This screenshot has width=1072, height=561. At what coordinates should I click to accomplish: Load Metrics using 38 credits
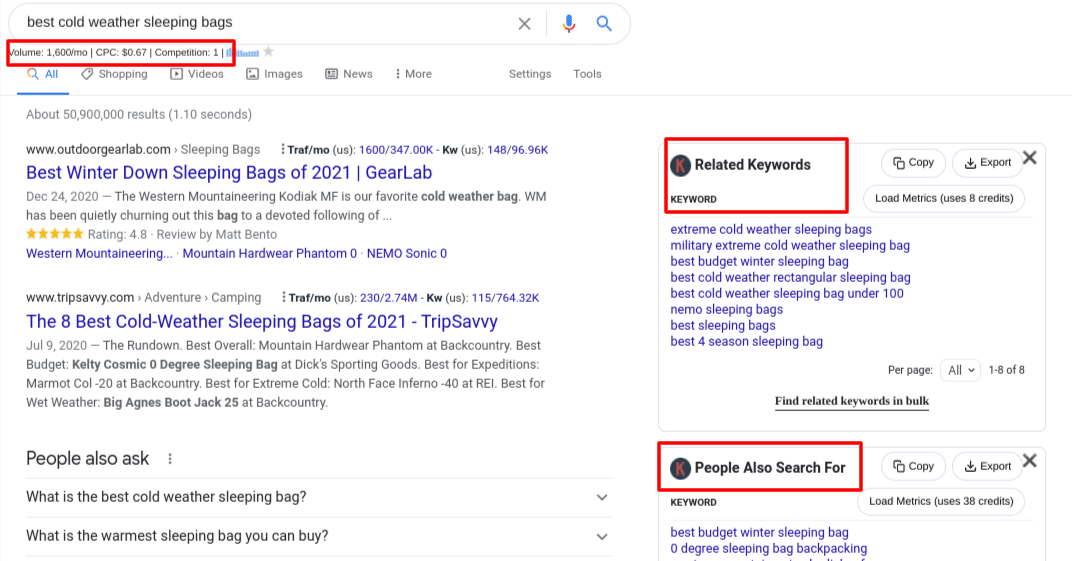(941, 502)
